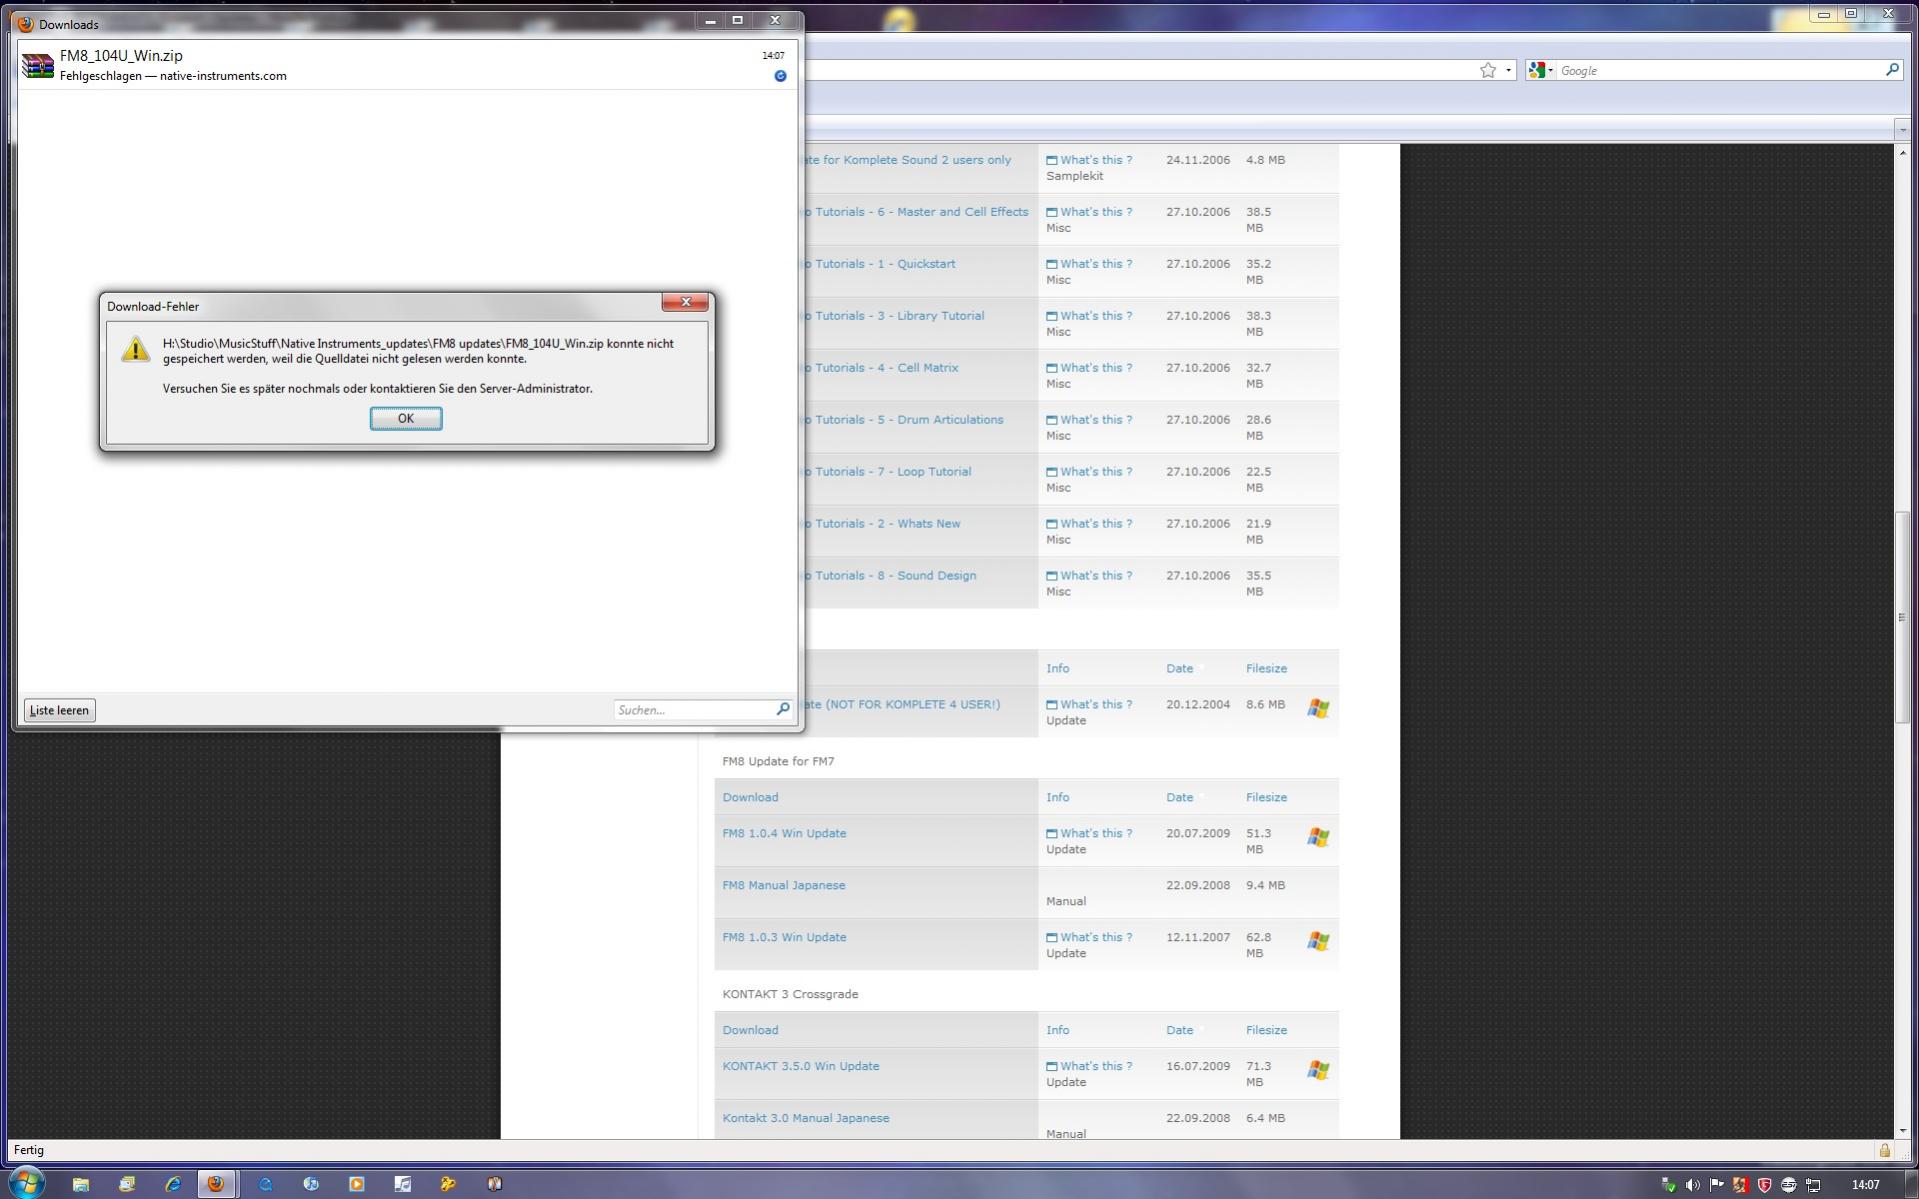Bookmark the page with the star icon
This screenshot has width=1919, height=1199.
[x=1488, y=70]
